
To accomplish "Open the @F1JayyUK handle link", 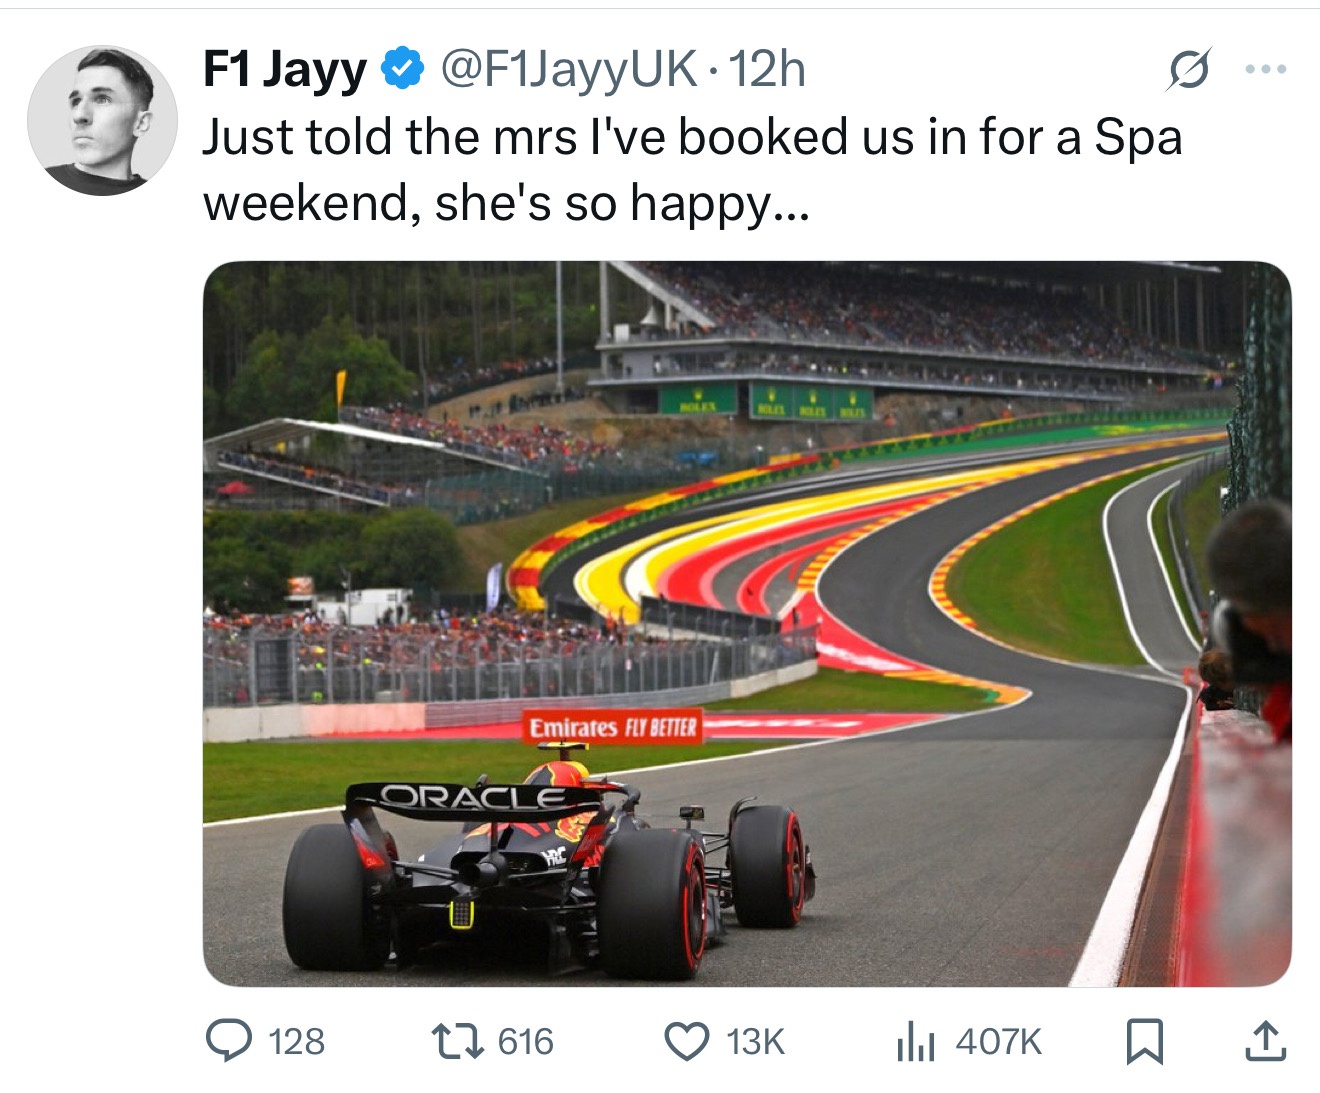I will pyautogui.click(x=568, y=69).
